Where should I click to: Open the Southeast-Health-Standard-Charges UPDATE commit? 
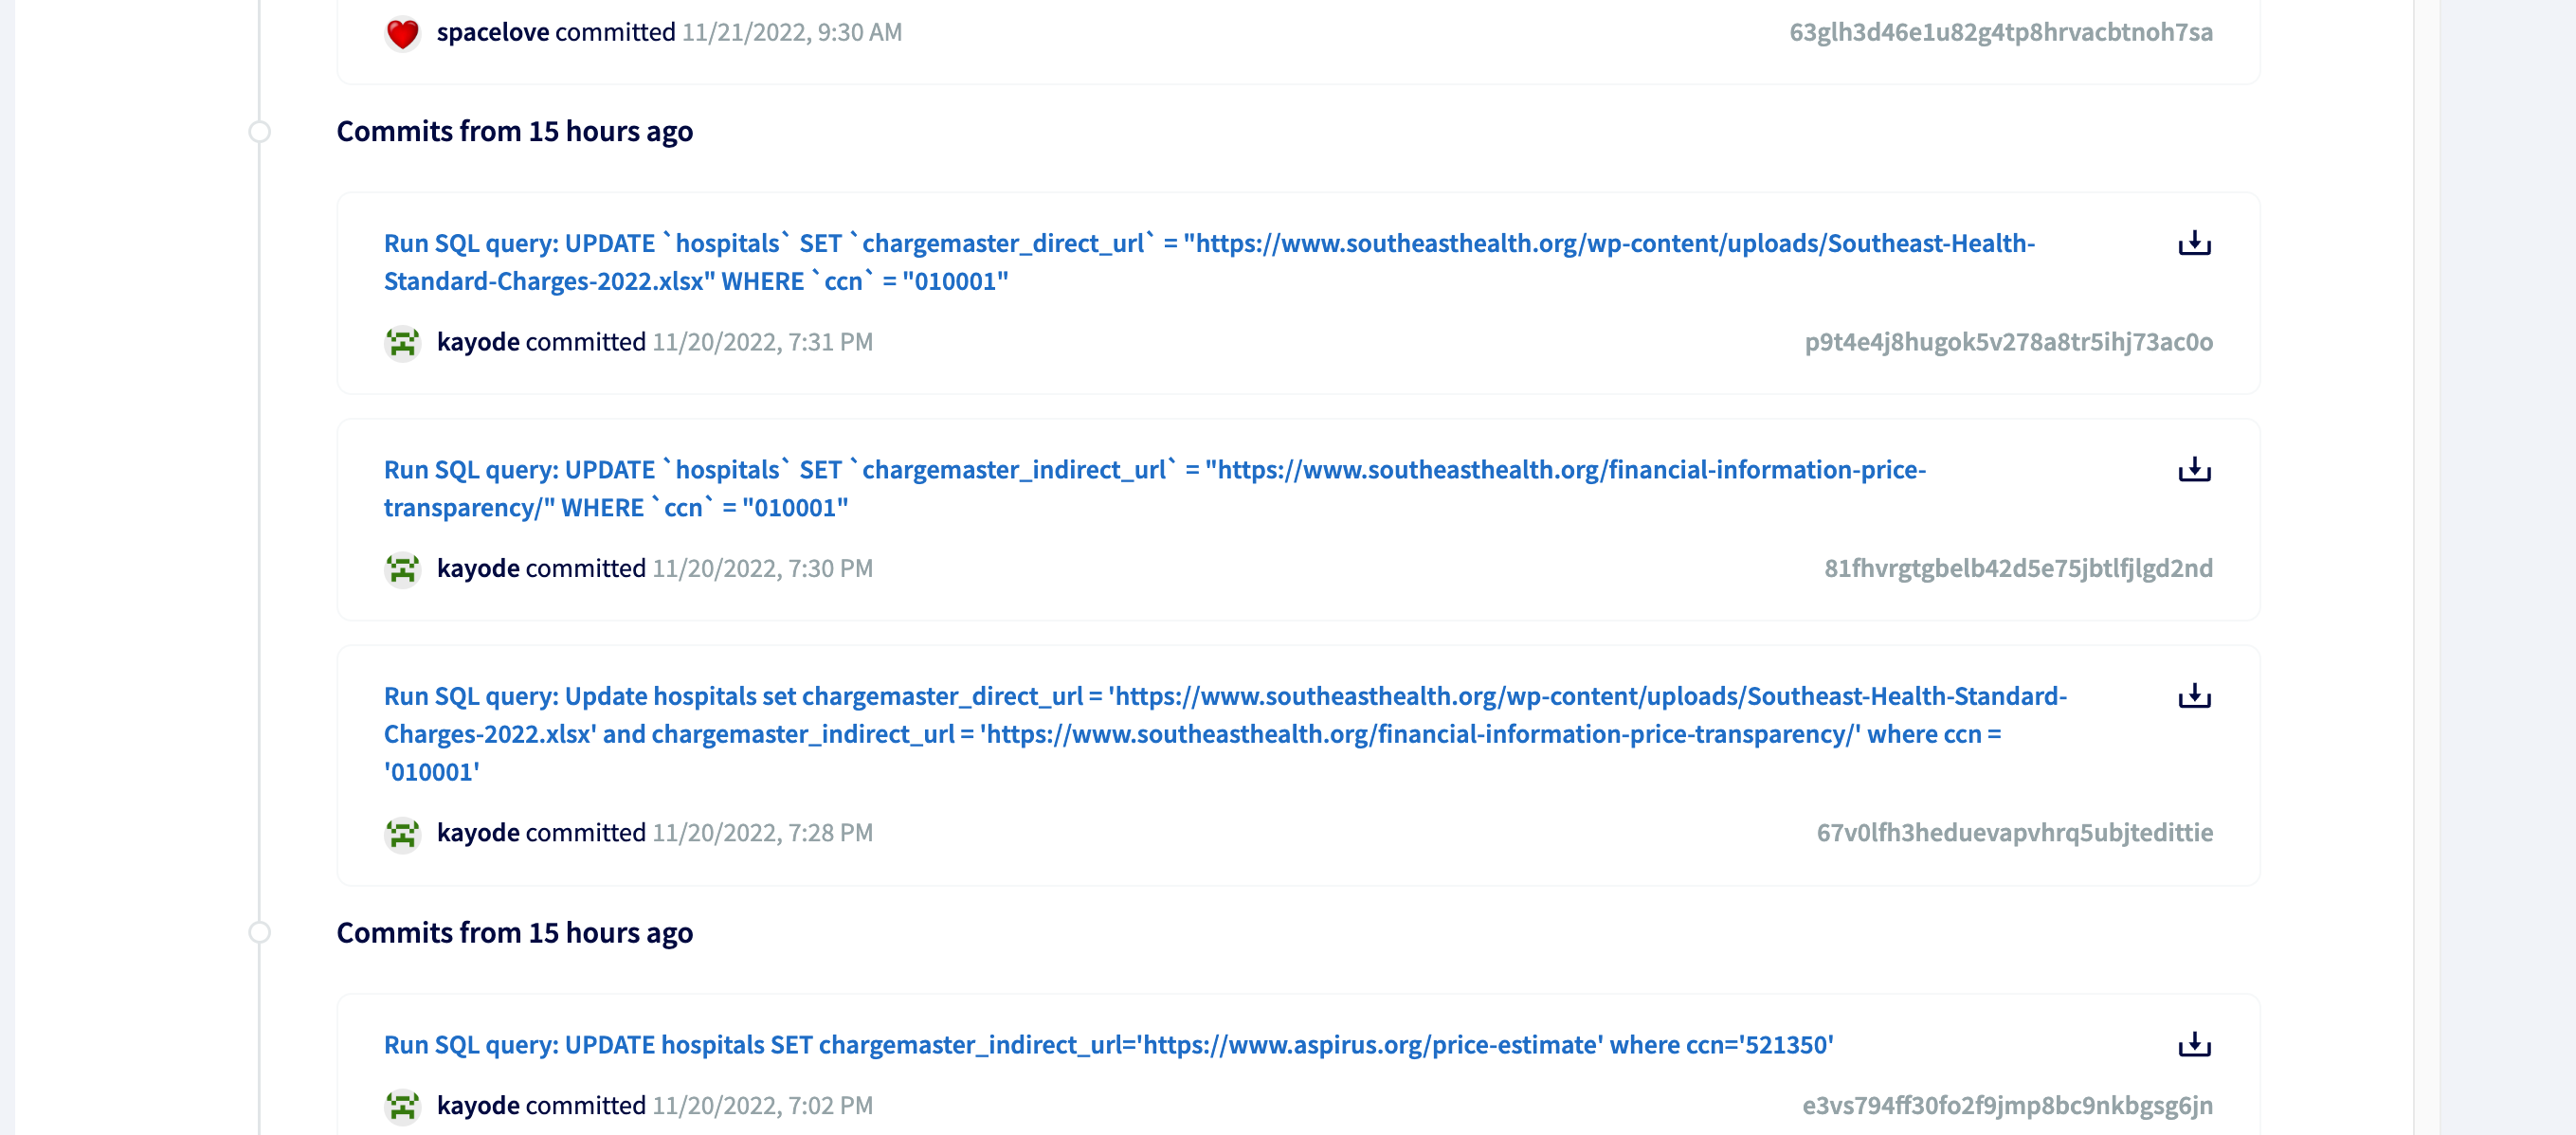(x=1100, y=241)
